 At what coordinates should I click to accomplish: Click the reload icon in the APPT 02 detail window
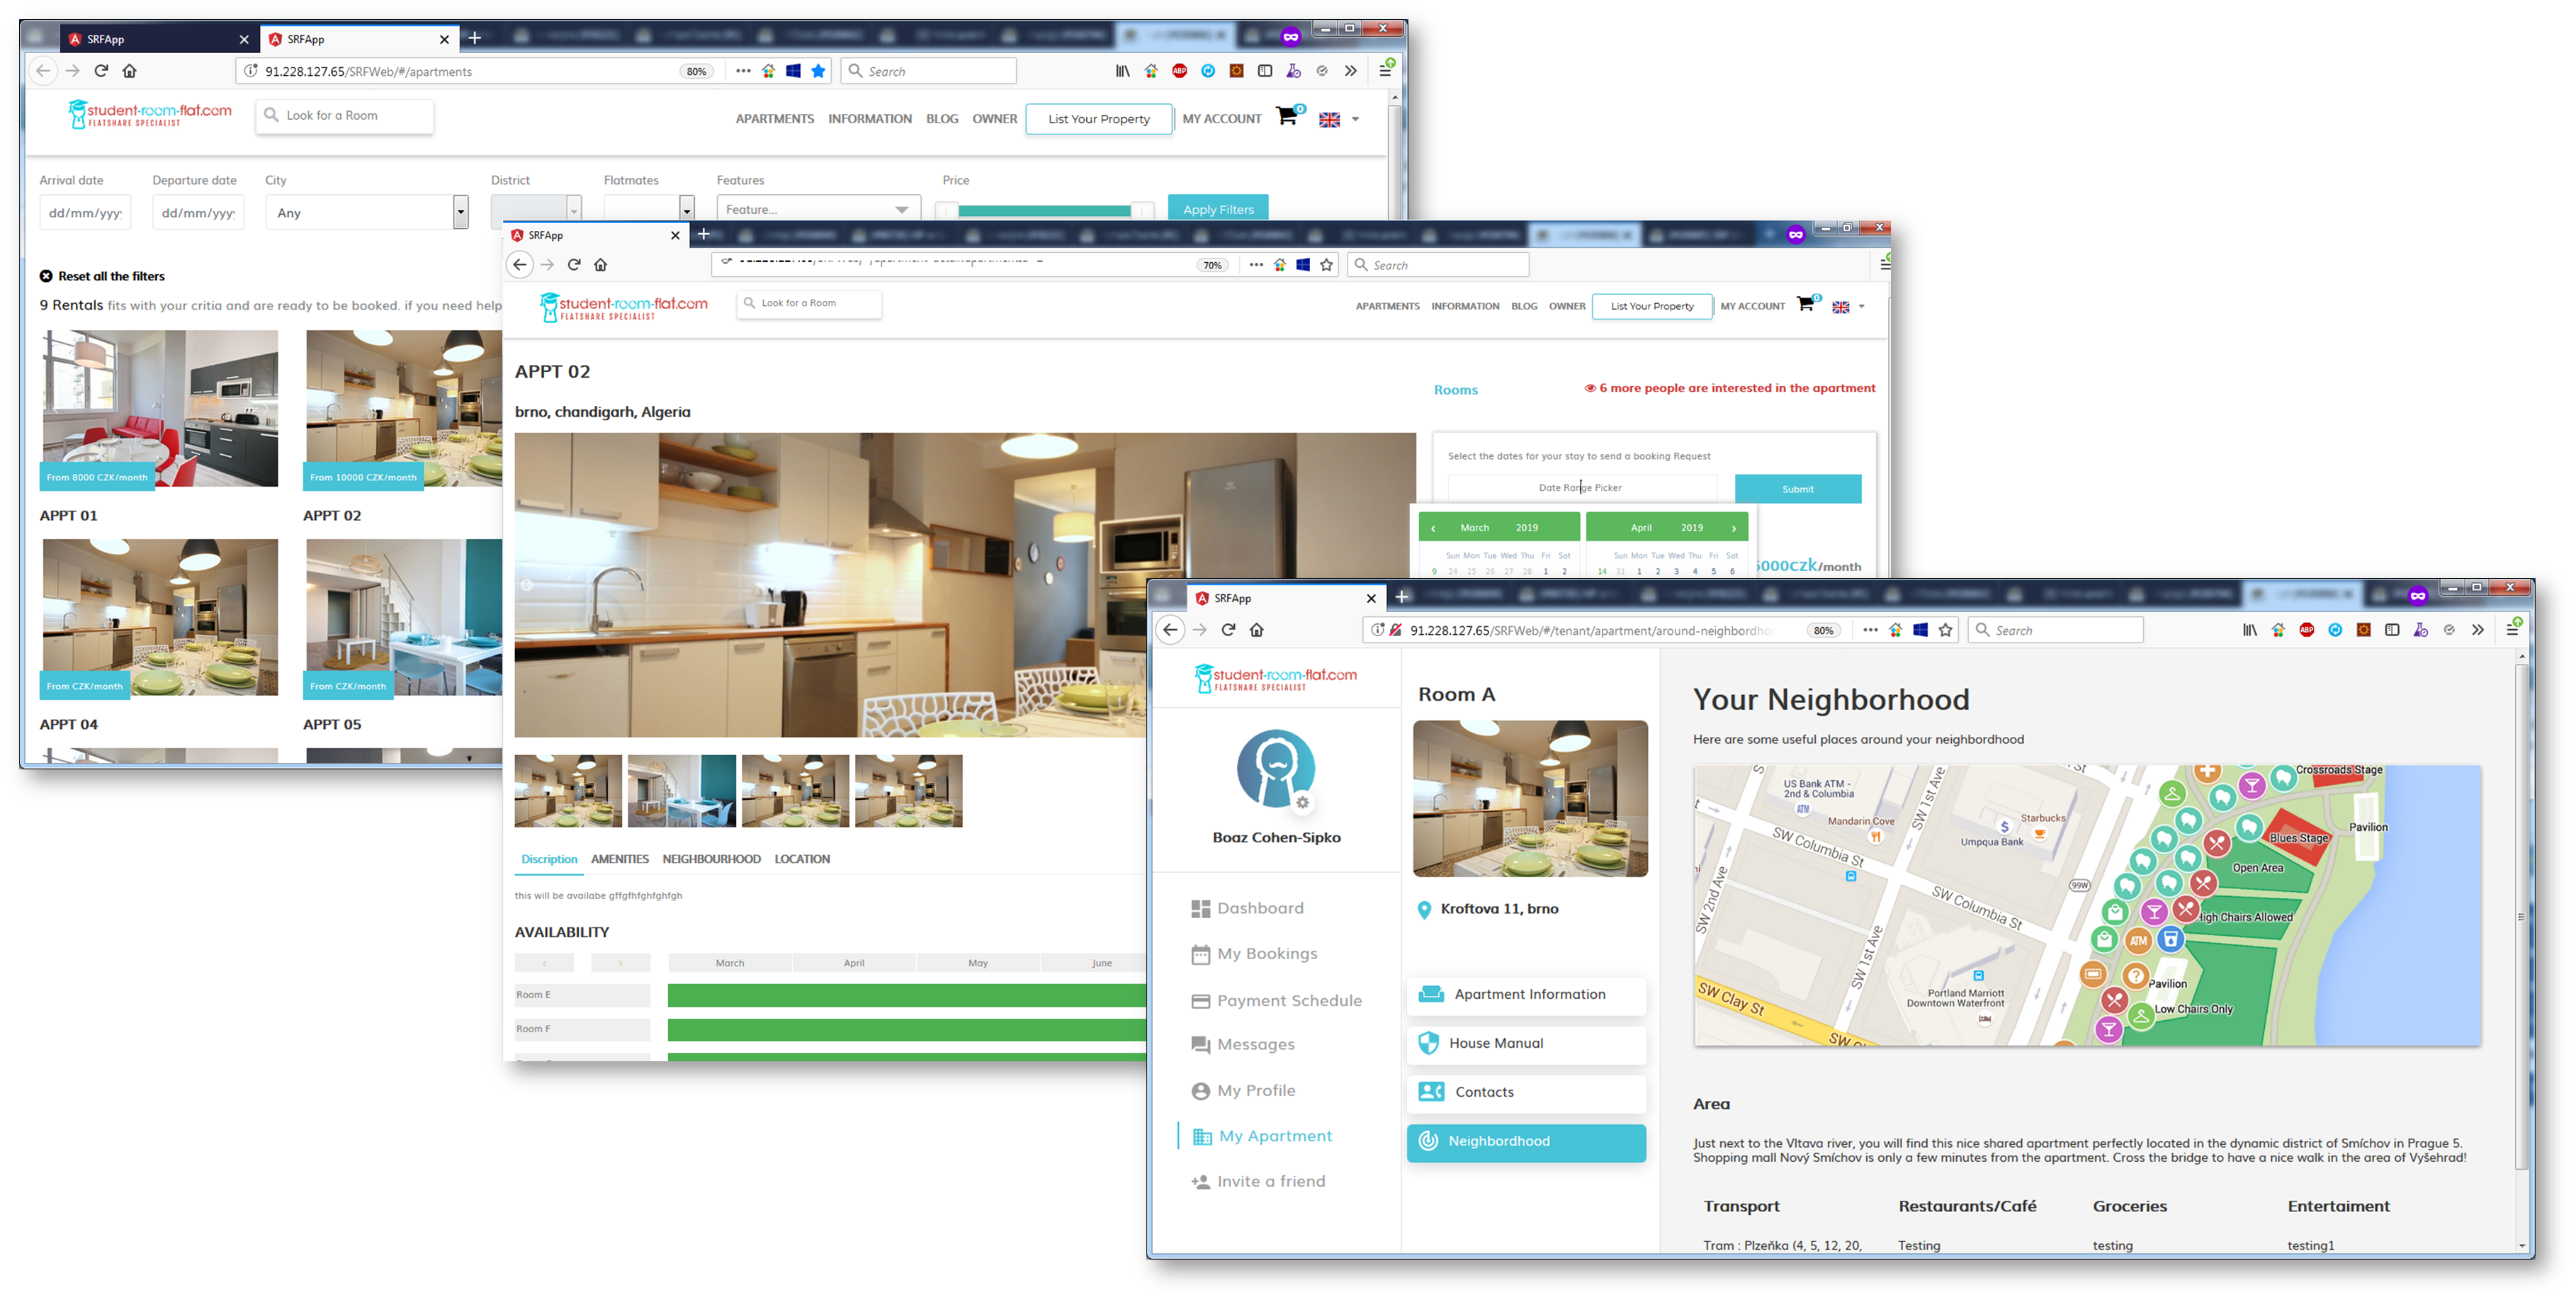(574, 265)
